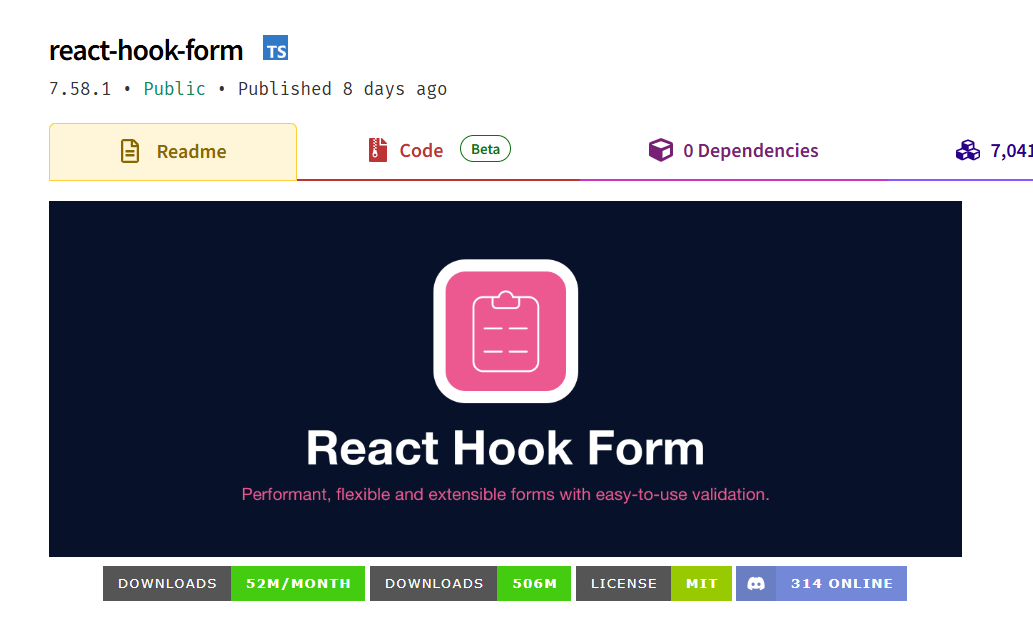Switch to the 0 Dependencies tab
This screenshot has height=638, width=1033.
coord(733,149)
